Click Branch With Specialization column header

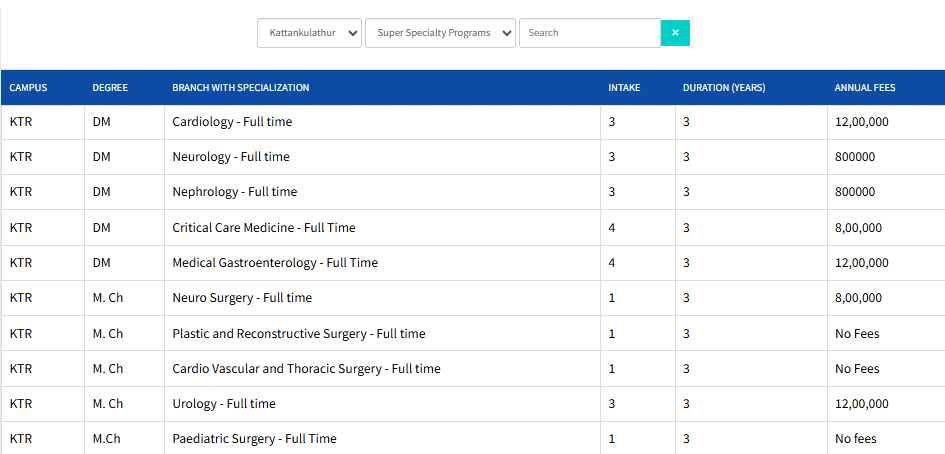241,88
